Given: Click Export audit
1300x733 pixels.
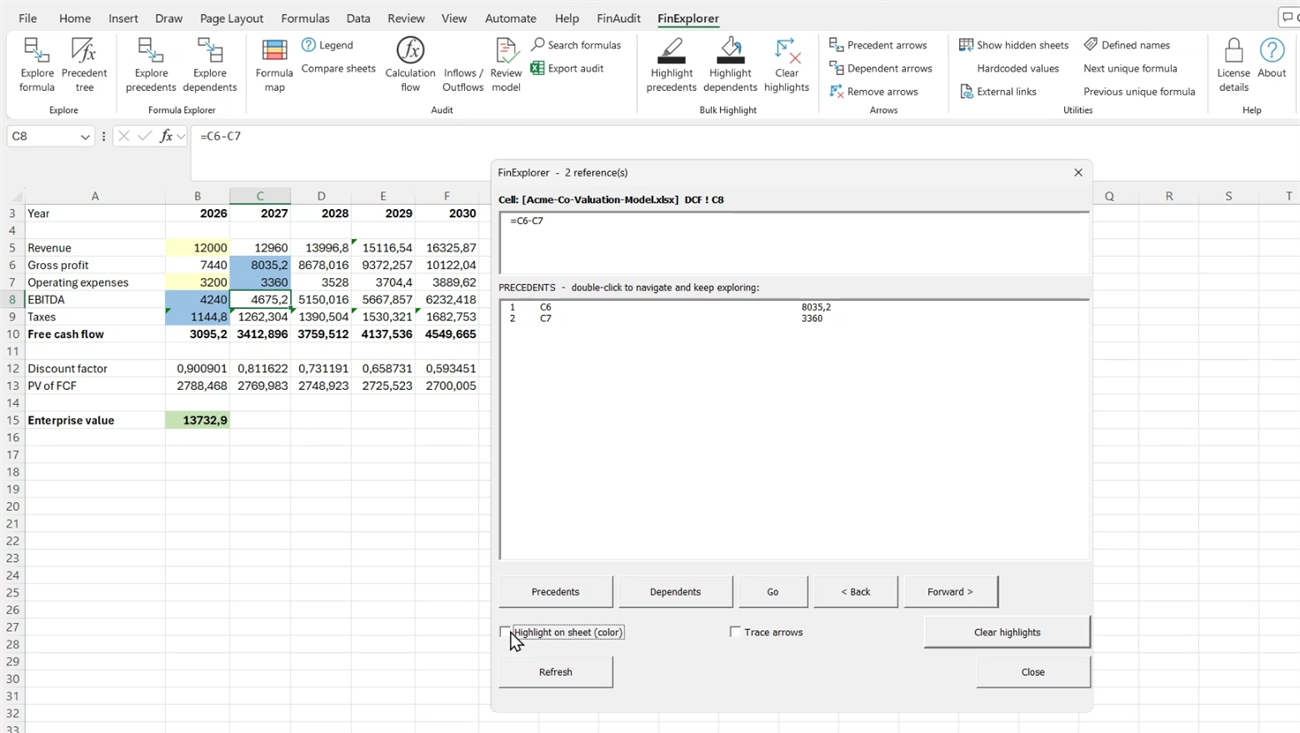Looking at the screenshot, I should (x=567, y=68).
